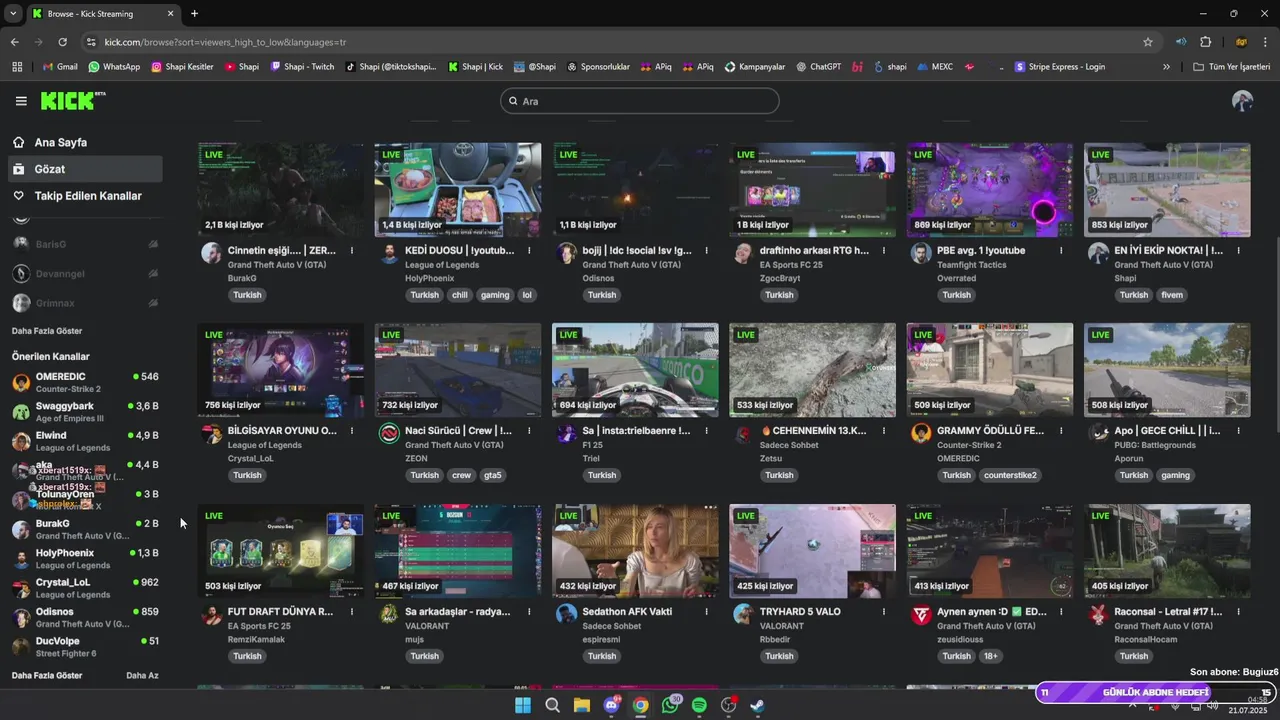Screen dimensions: 1280x720
Task: Open the WhatsApp bookmark
Action: coord(114,67)
